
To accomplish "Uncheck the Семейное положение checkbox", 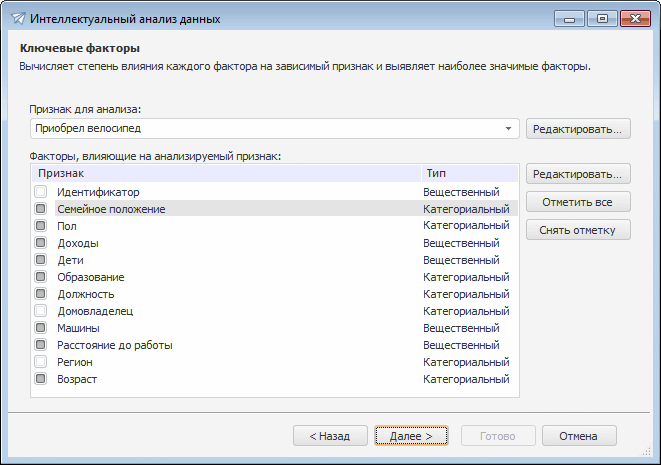I will [x=41, y=209].
